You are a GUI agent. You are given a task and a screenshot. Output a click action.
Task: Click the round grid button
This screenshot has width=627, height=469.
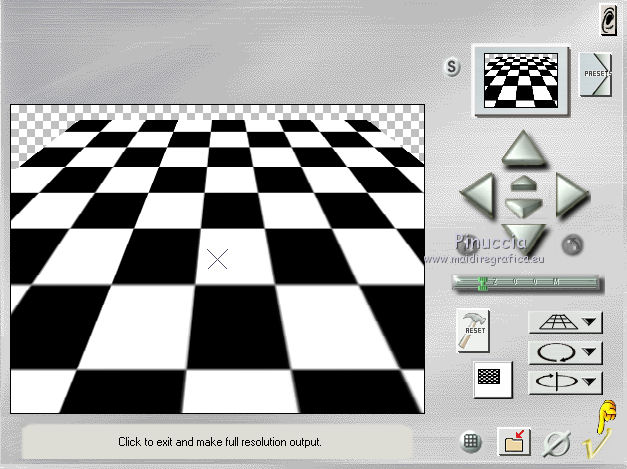click(x=471, y=442)
